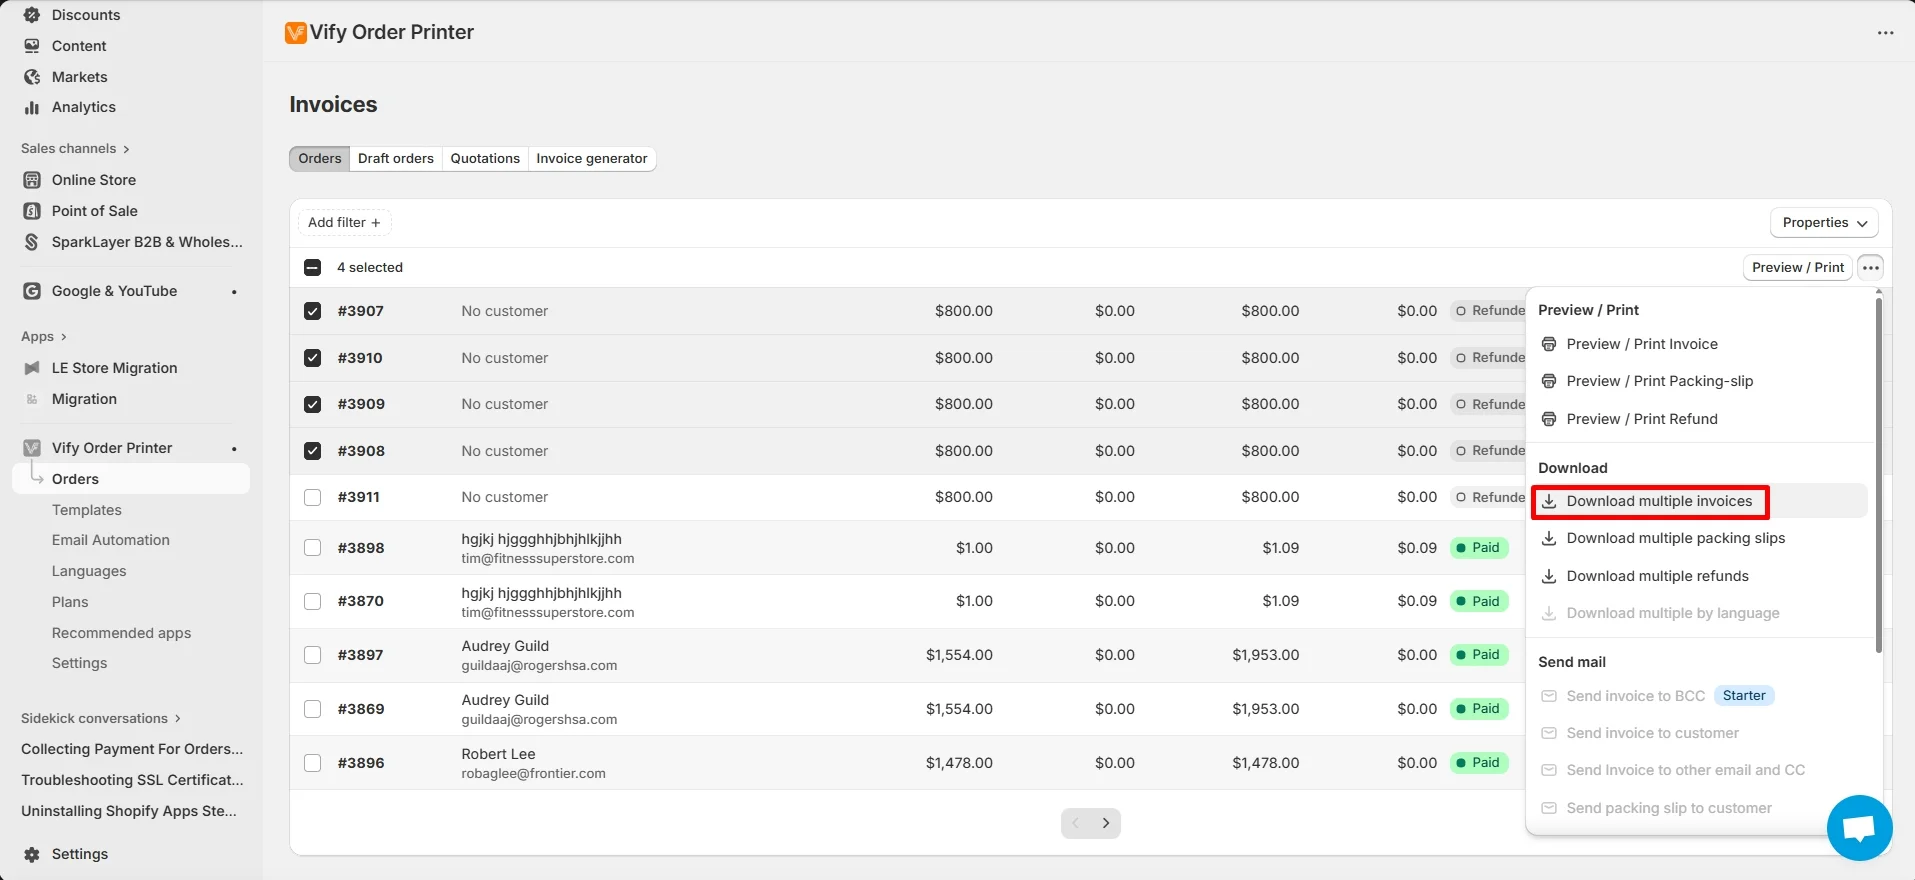The width and height of the screenshot is (1915, 880).
Task: Click the Content sidebar icon
Action: (x=32, y=46)
